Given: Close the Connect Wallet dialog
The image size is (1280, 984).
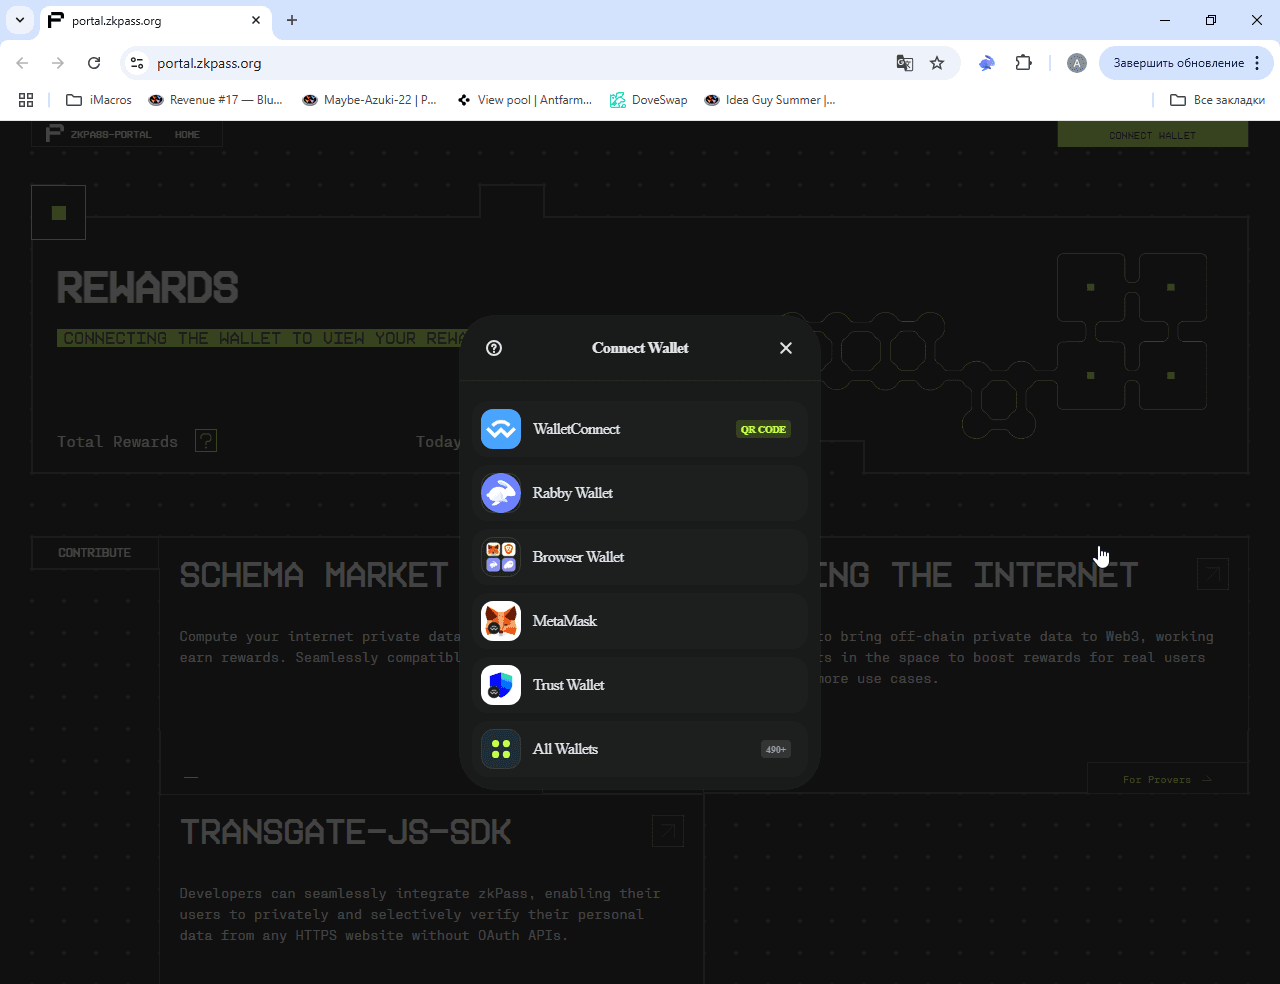Looking at the screenshot, I should (786, 348).
